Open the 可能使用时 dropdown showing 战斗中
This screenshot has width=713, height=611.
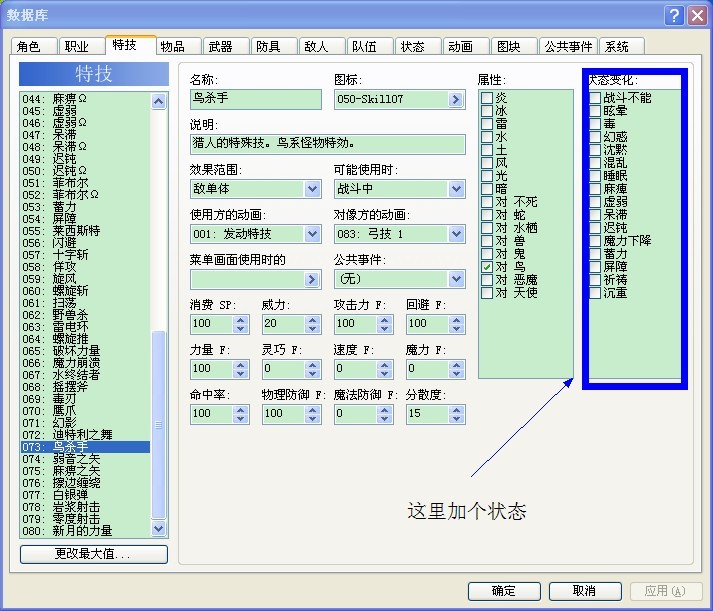tap(456, 189)
